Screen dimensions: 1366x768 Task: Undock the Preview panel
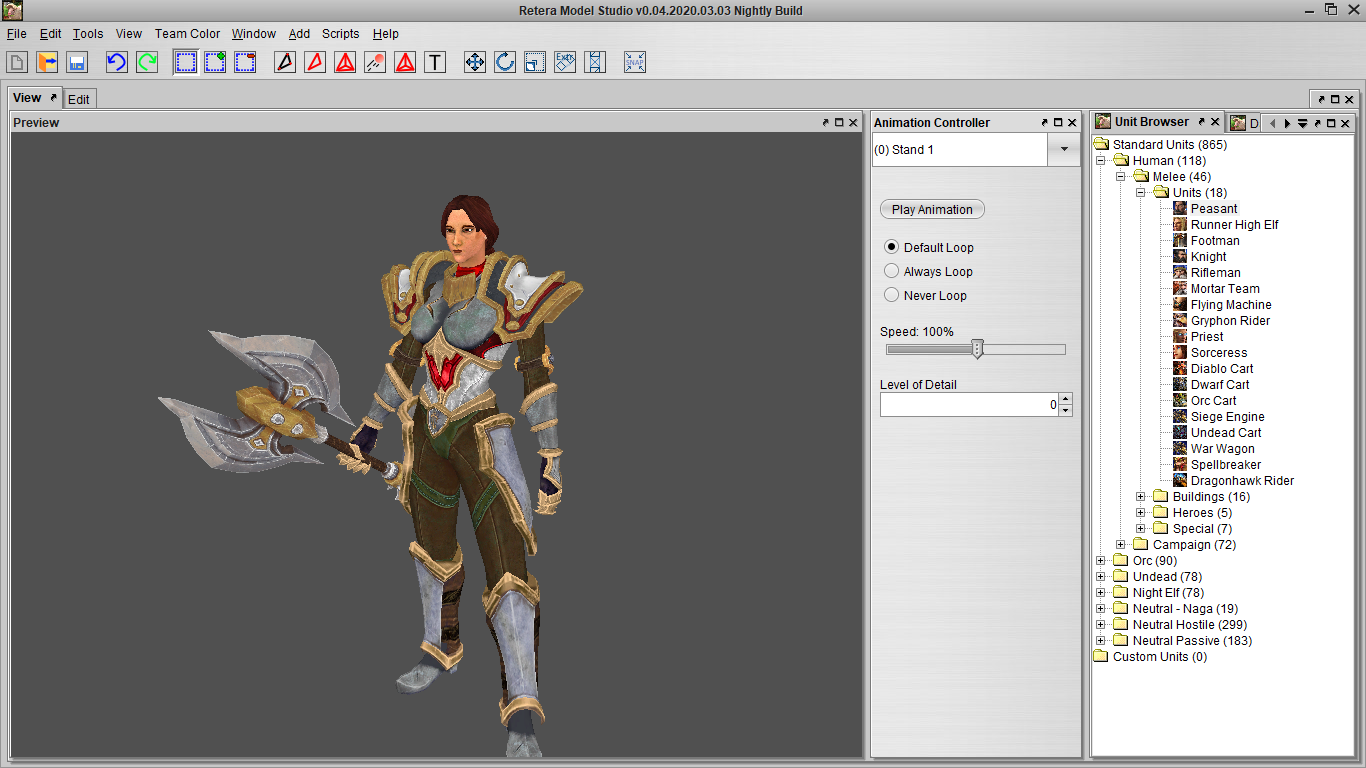tap(826, 122)
